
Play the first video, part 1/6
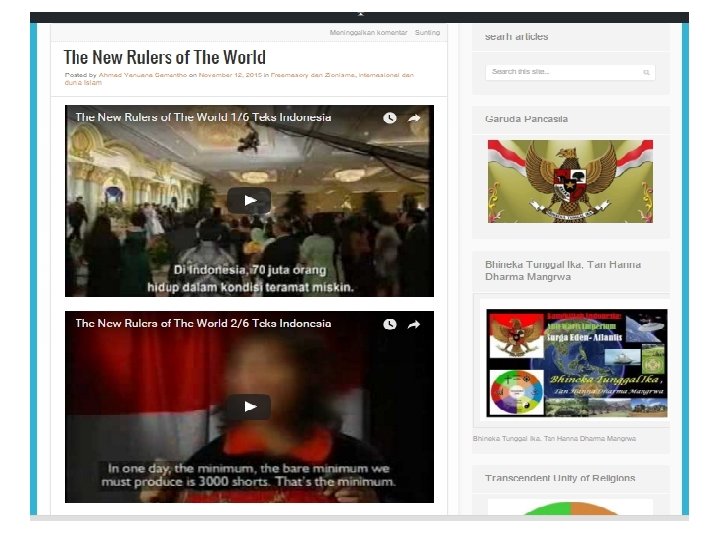[x=249, y=200]
